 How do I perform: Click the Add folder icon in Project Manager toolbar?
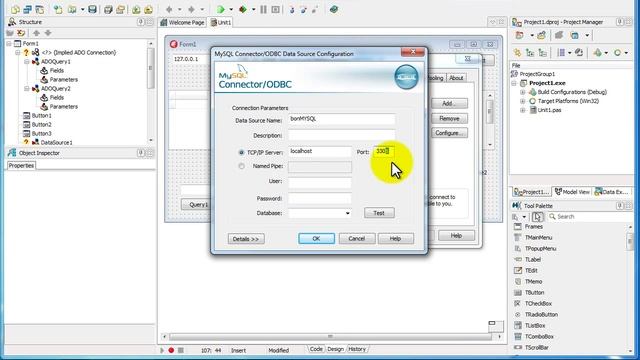[542, 36]
